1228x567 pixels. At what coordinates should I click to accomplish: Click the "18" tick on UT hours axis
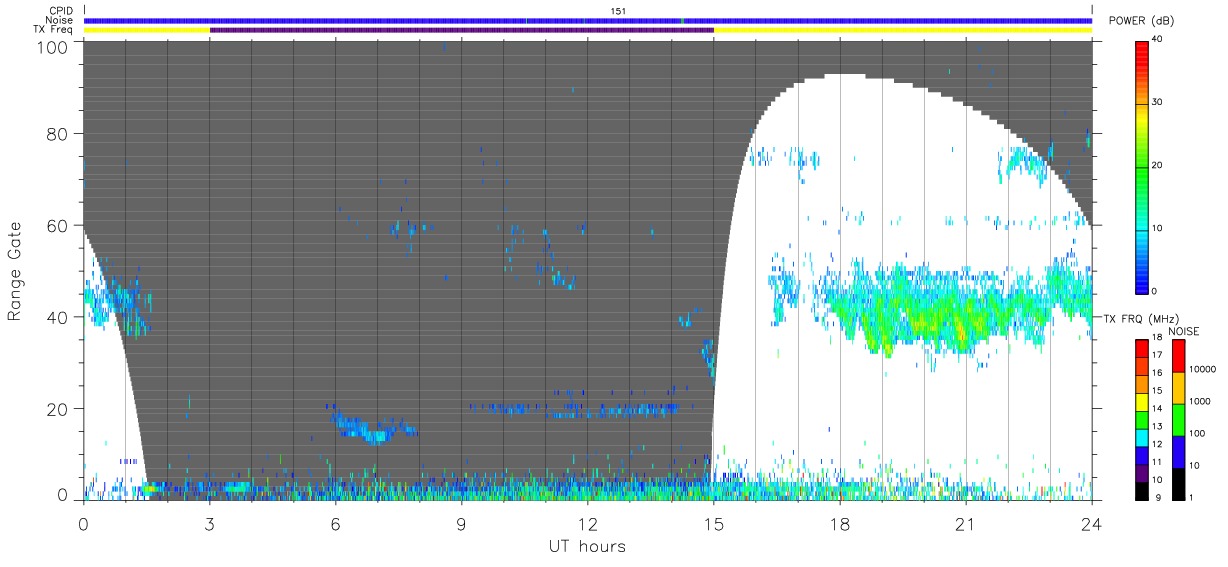pyautogui.click(x=839, y=523)
